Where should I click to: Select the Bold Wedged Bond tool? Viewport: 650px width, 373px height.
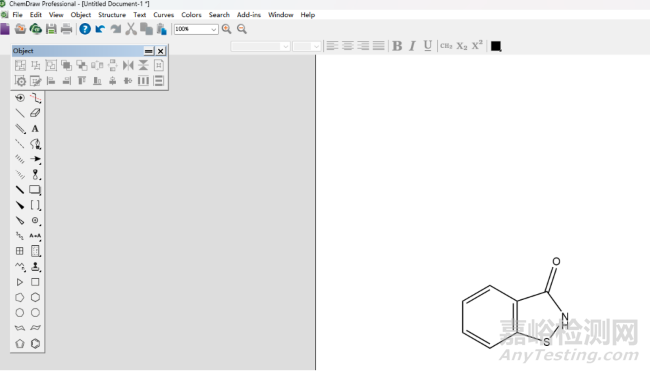click(x=19, y=205)
